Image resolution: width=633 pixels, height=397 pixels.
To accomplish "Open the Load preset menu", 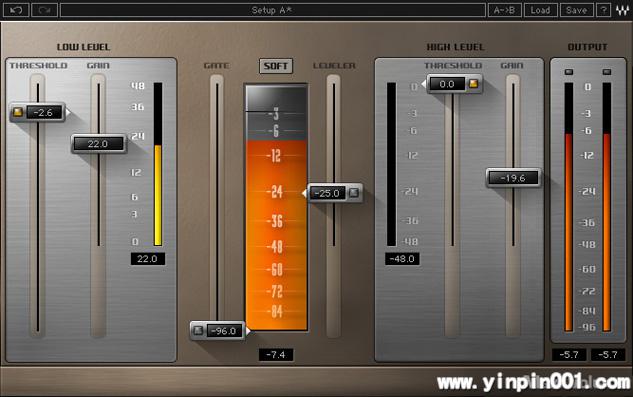I will pos(541,10).
